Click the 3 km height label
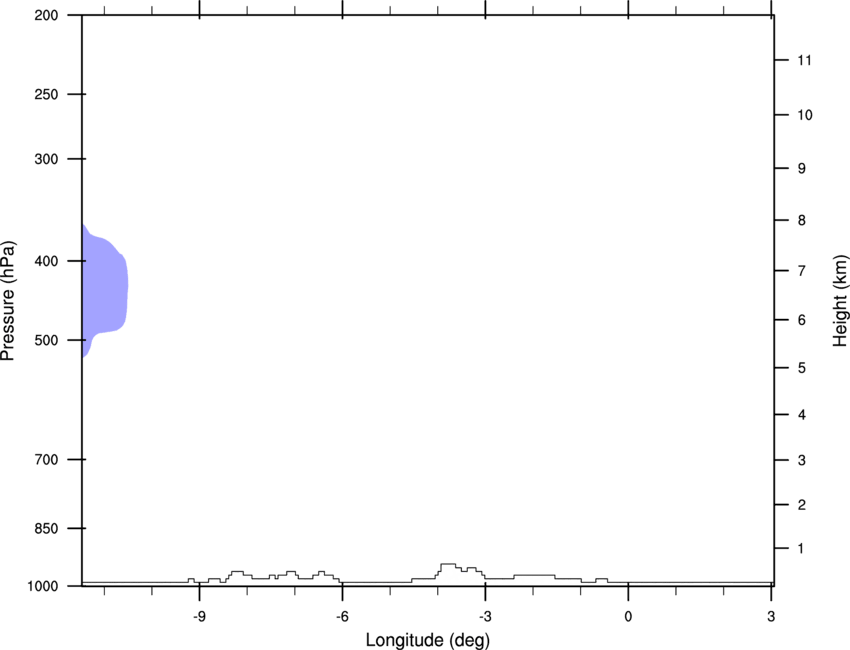Screen dimensions: 850x650 click(x=802, y=460)
